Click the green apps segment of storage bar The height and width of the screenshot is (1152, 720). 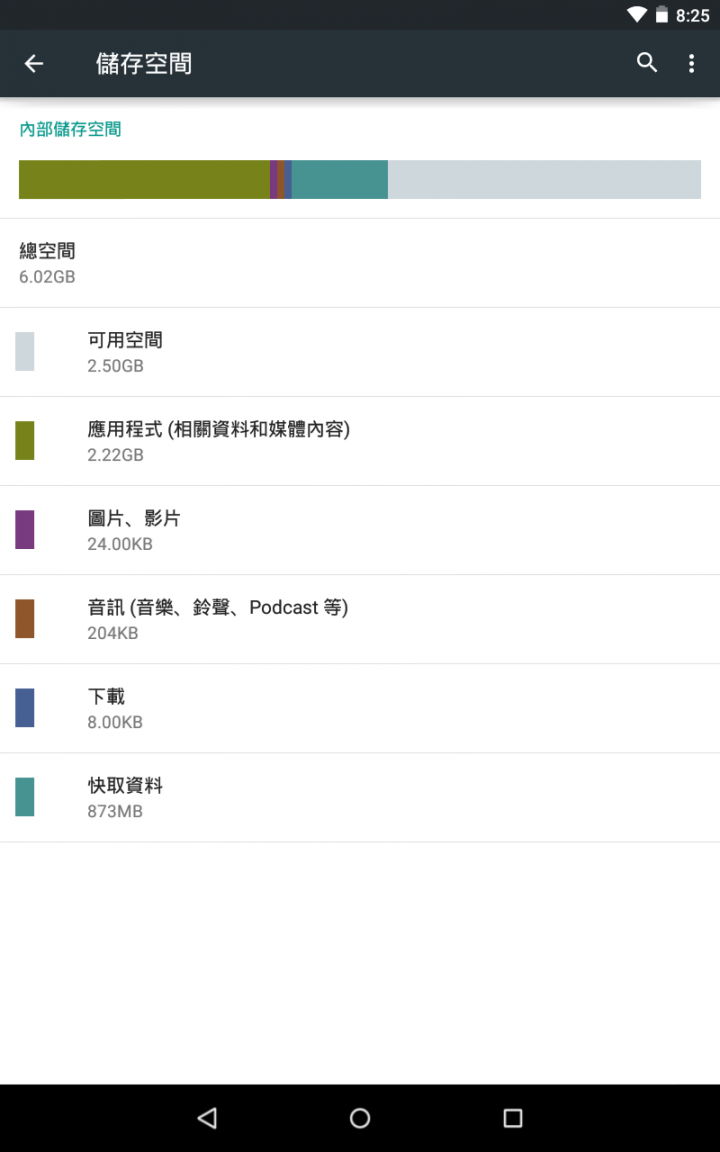tap(144, 179)
